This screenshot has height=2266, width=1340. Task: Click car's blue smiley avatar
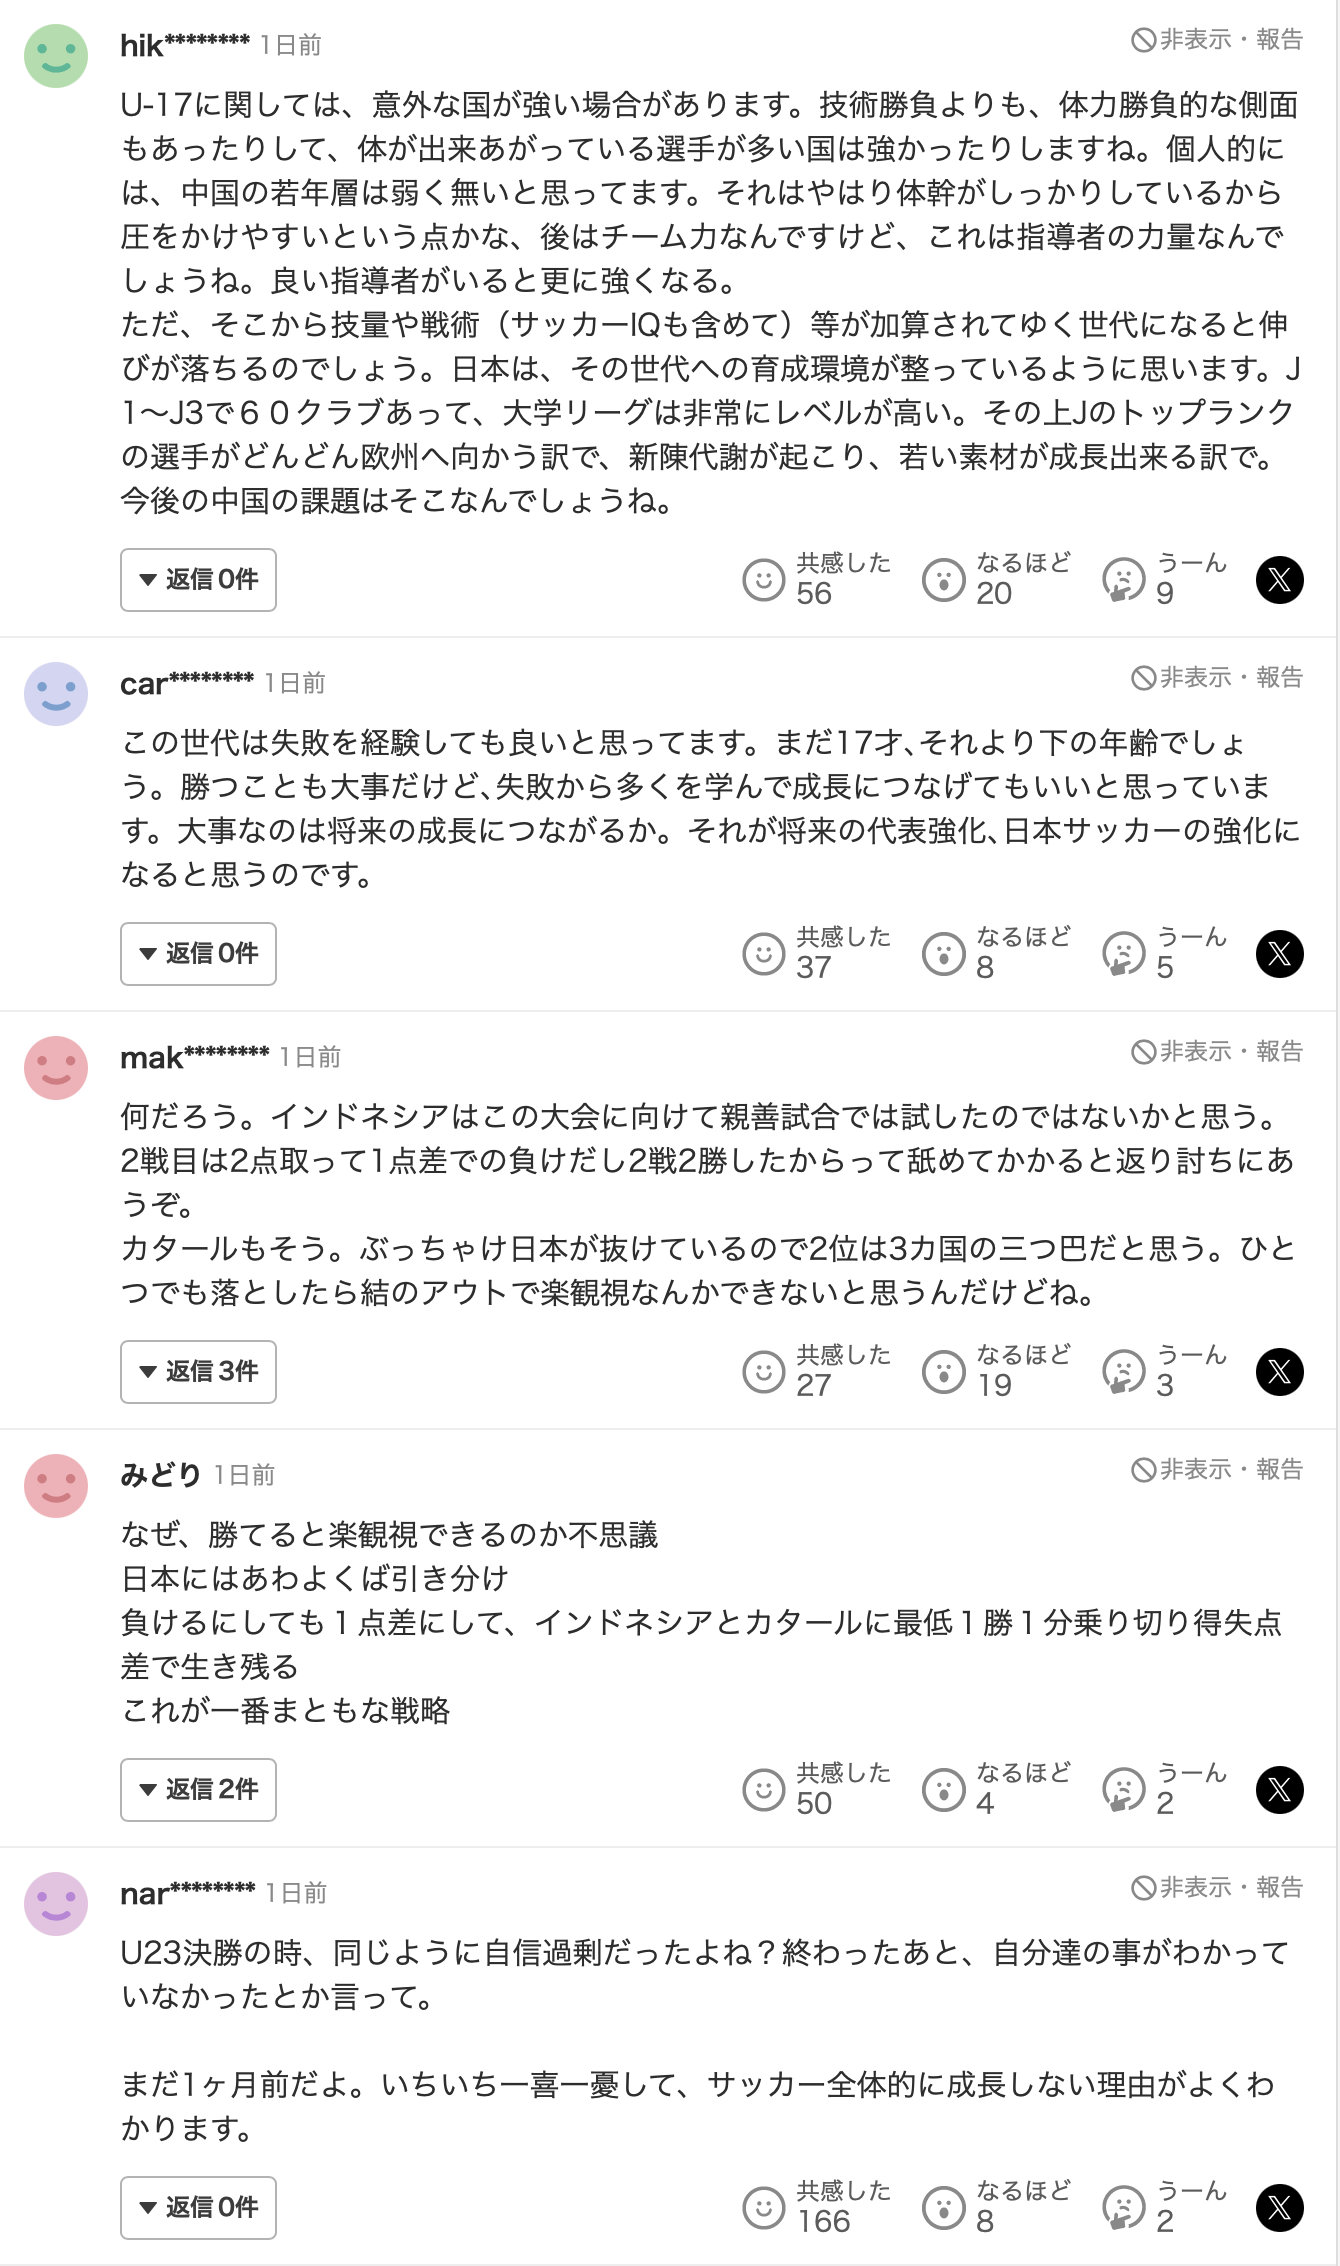point(56,694)
